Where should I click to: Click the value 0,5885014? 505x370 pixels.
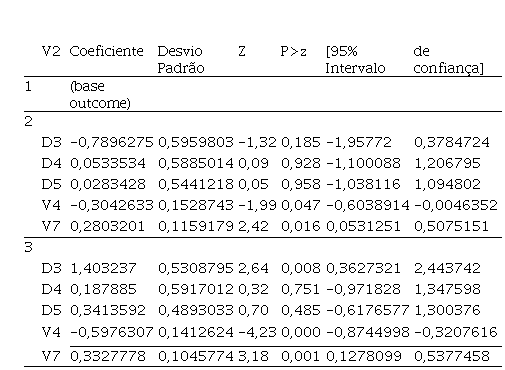click(x=196, y=163)
